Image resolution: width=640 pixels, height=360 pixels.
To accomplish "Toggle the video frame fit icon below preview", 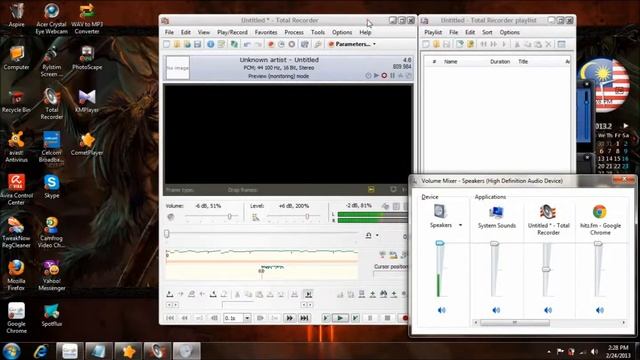I will pos(371,189).
